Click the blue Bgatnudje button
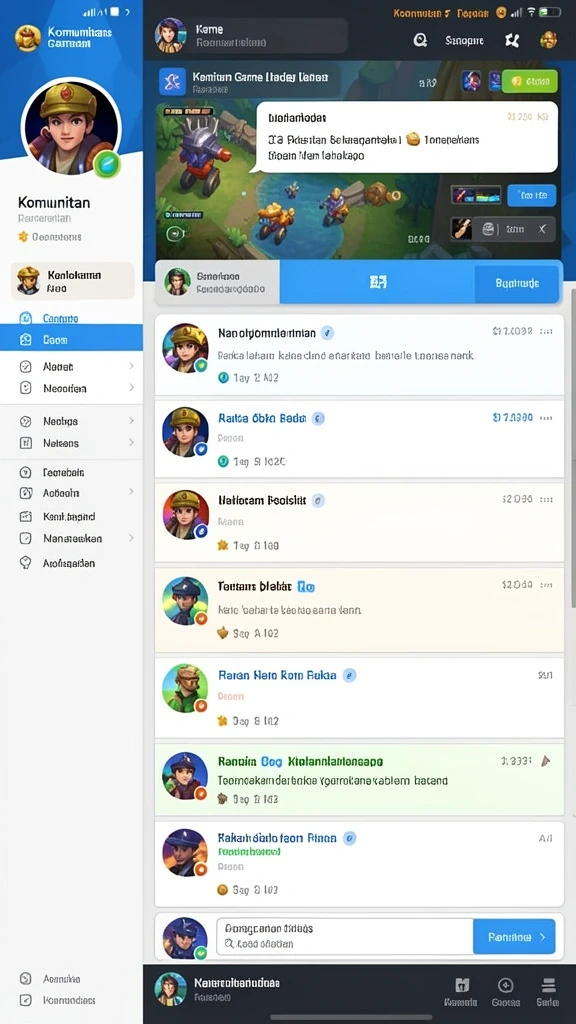 pyautogui.click(x=517, y=283)
